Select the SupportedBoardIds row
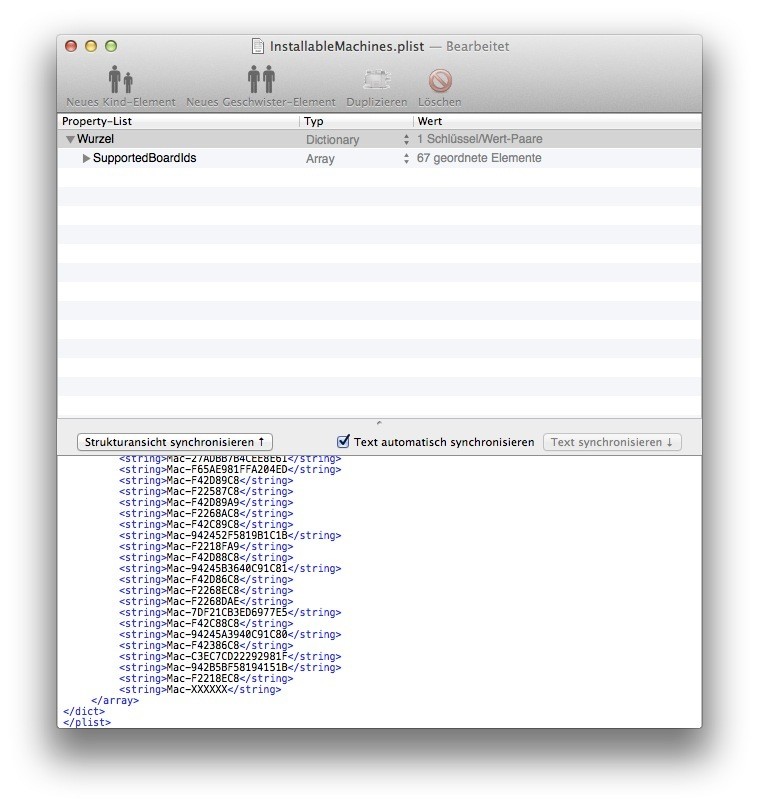Image resolution: width=759 pixels, height=807 pixels. click(379, 158)
